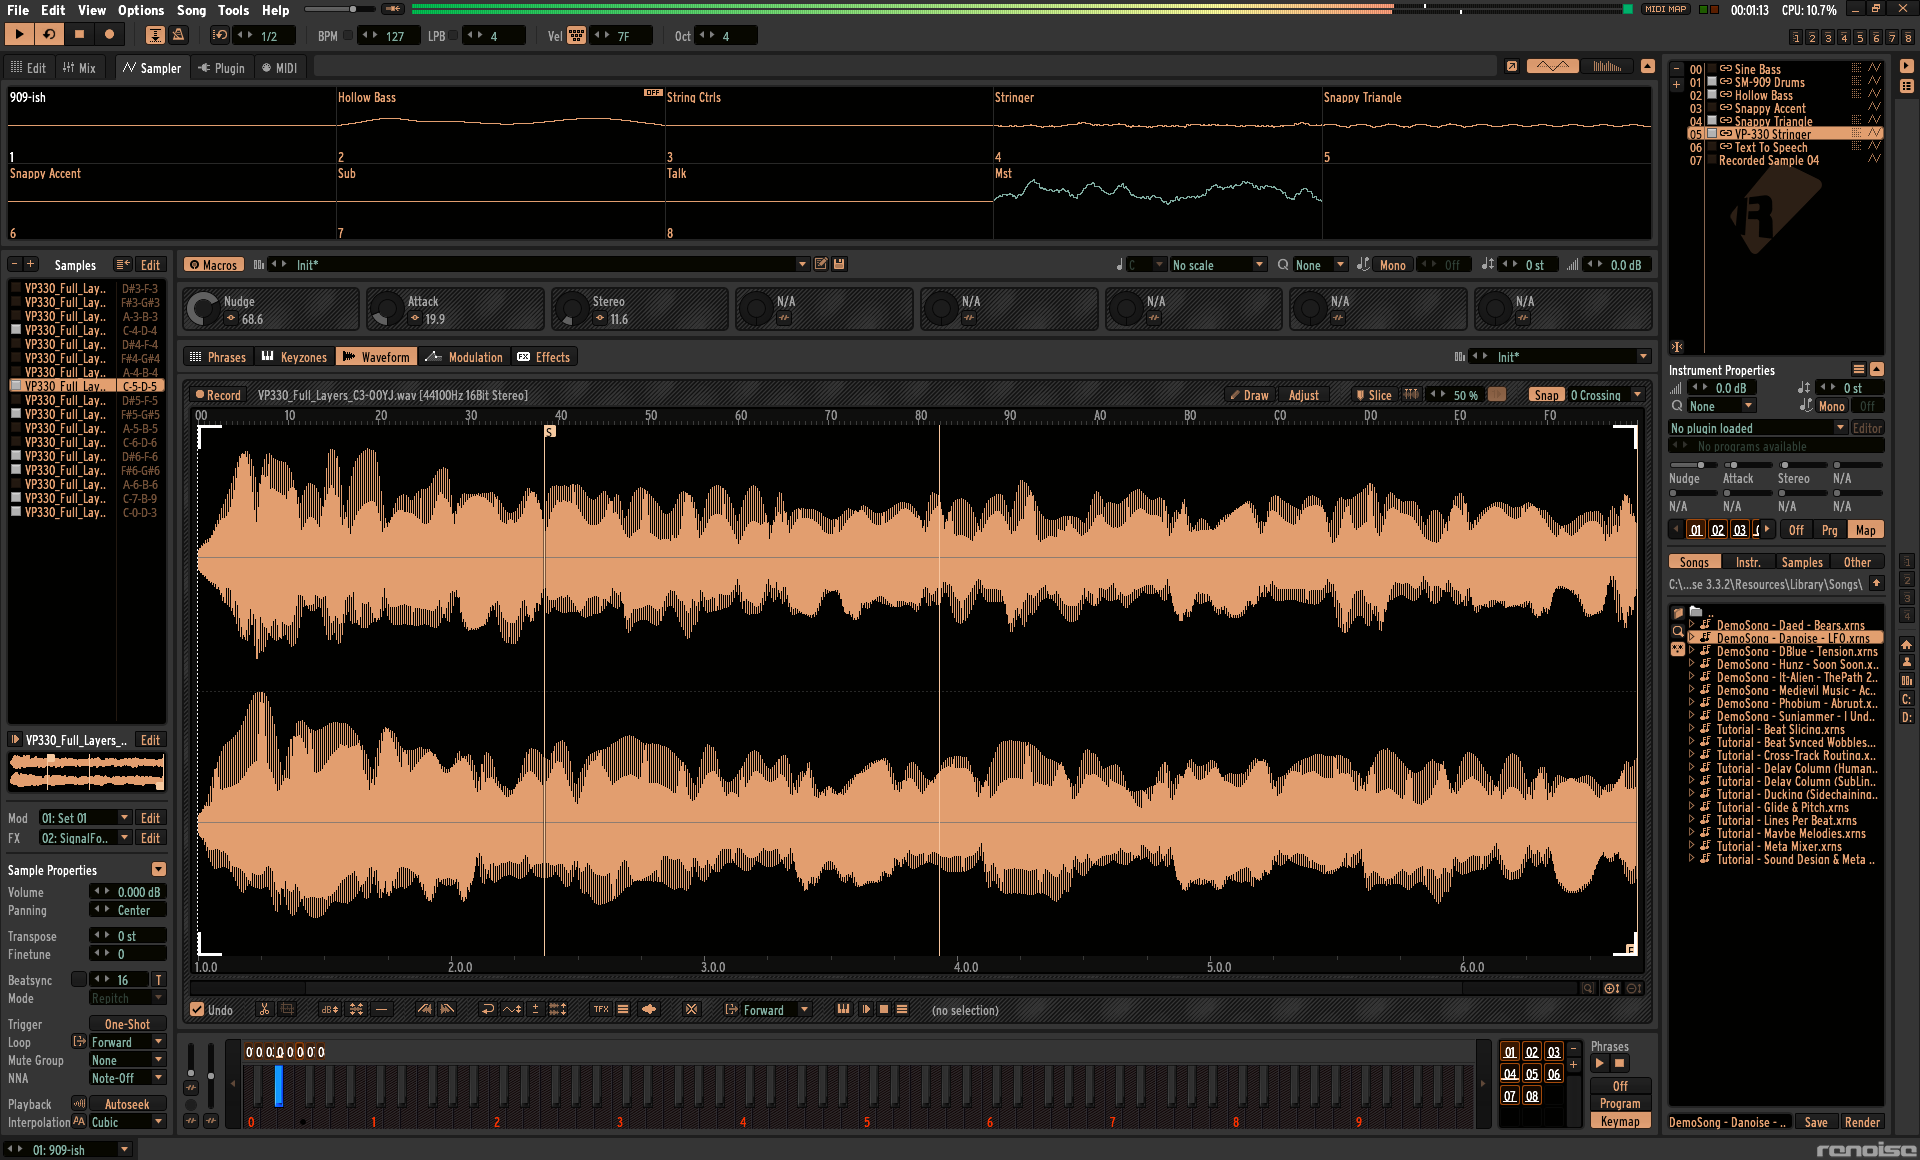This screenshot has width=1920, height=1160.
Task: Adjust the Attack macro knob
Action: pyautogui.click(x=387, y=309)
